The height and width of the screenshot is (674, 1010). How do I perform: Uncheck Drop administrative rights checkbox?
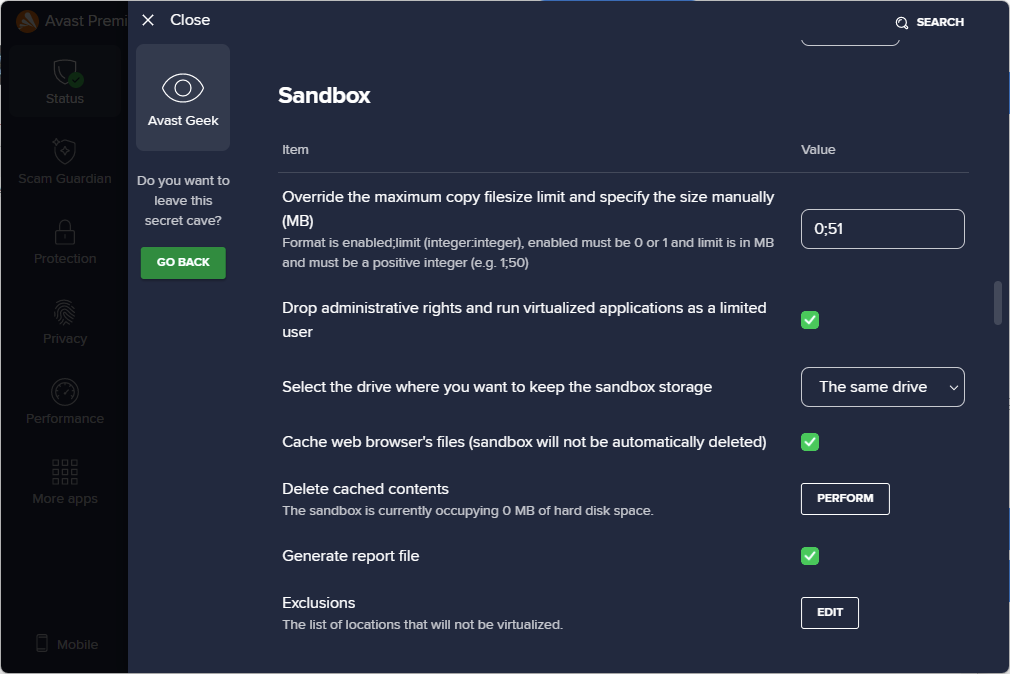(810, 320)
